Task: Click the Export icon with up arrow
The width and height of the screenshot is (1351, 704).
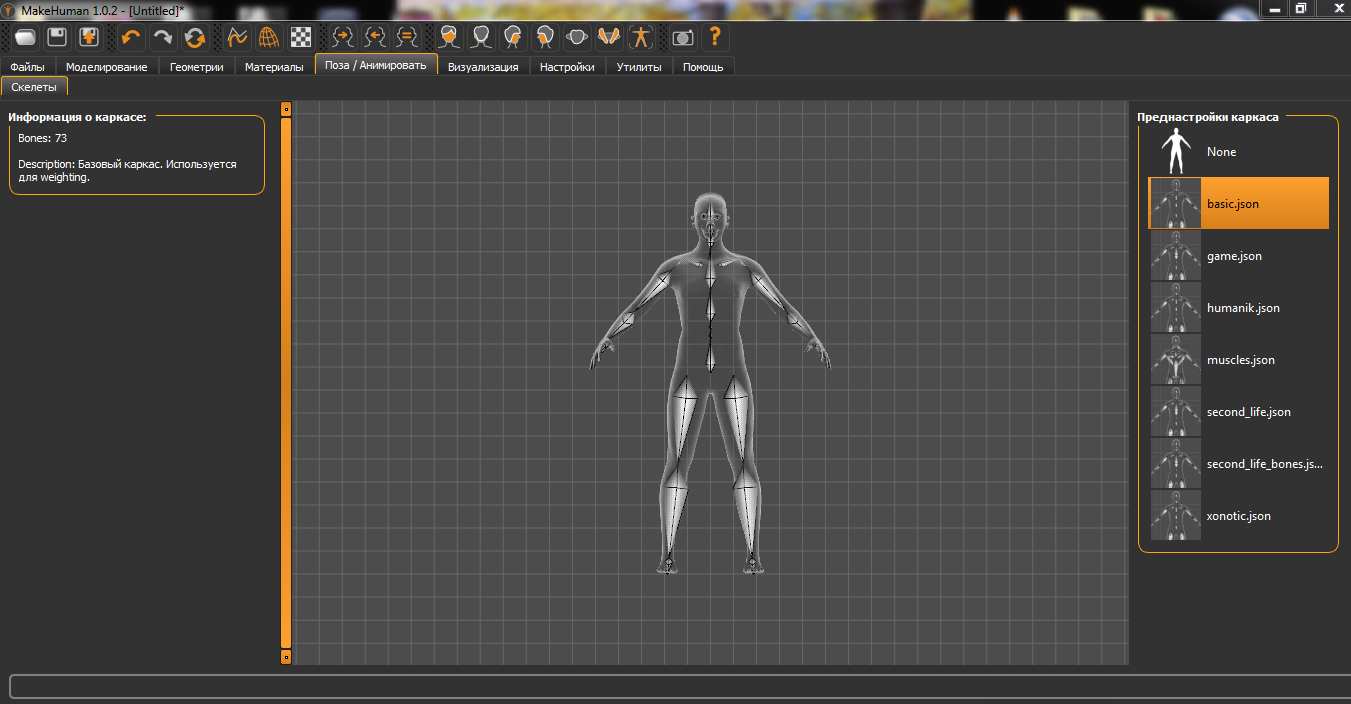Action: [x=90, y=38]
